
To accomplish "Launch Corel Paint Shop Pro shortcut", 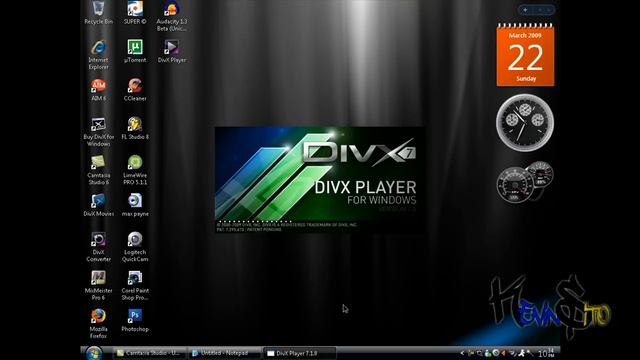I will coord(135,285).
